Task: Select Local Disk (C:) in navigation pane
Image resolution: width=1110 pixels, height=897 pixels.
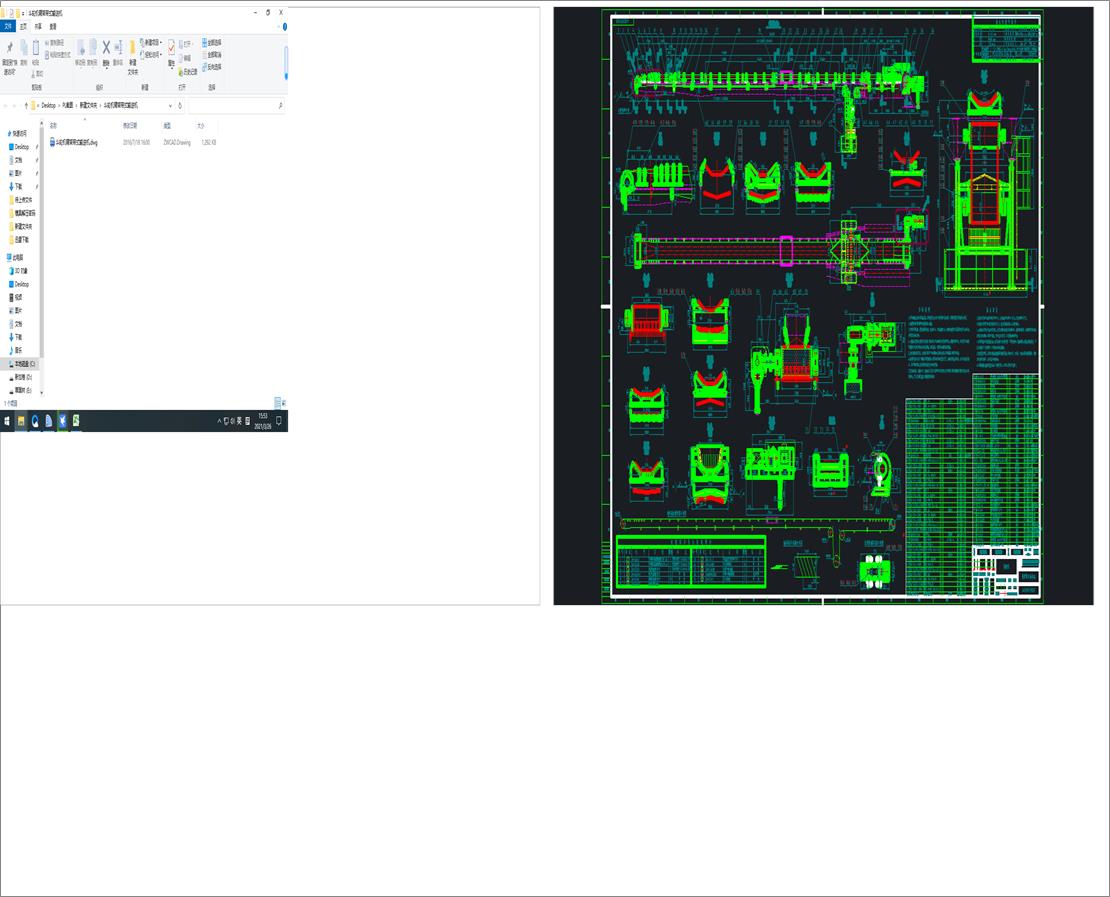Action: pyautogui.click(x=24, y=364)
